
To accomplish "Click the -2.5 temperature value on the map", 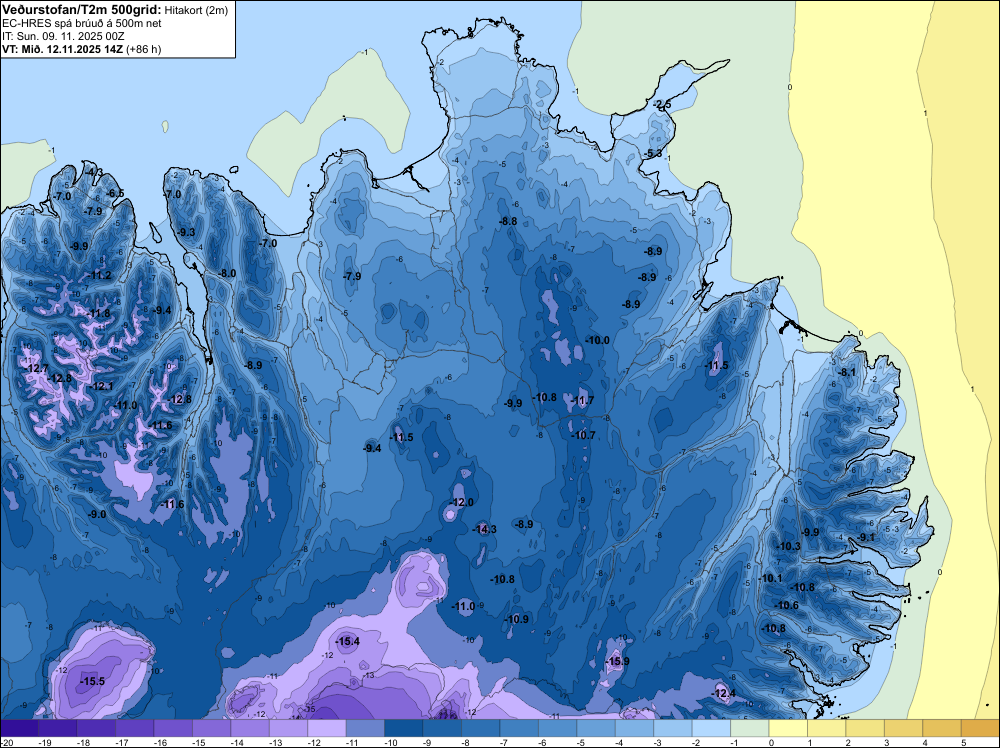I will click(x=662, y=104).
